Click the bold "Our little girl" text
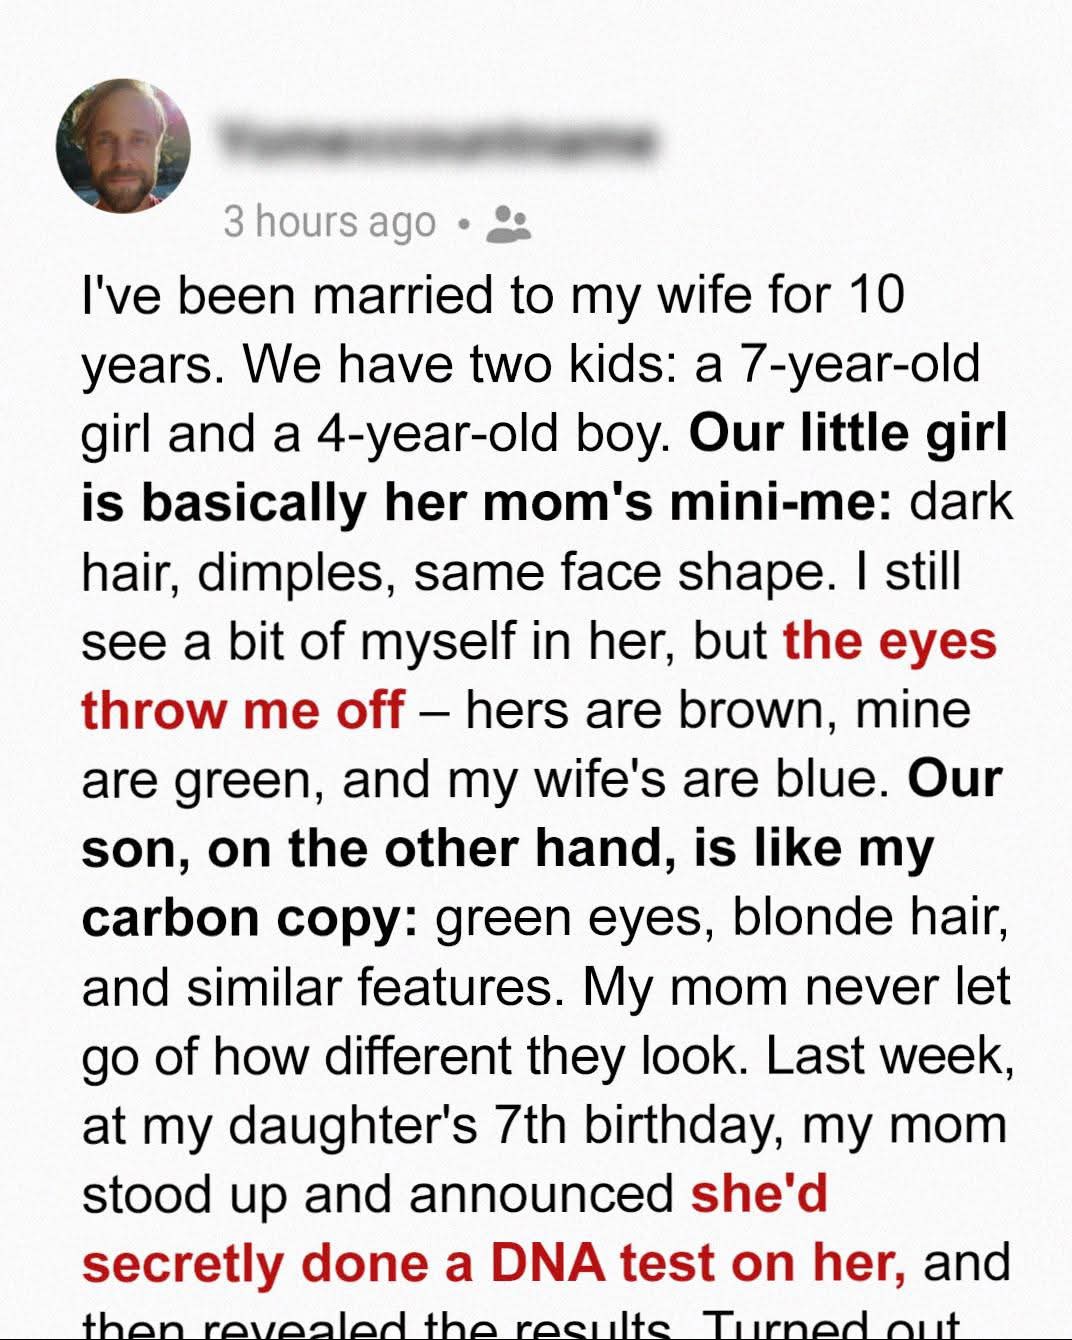The width and height of the screenshot is (1072, 1340). click(848, 433)
